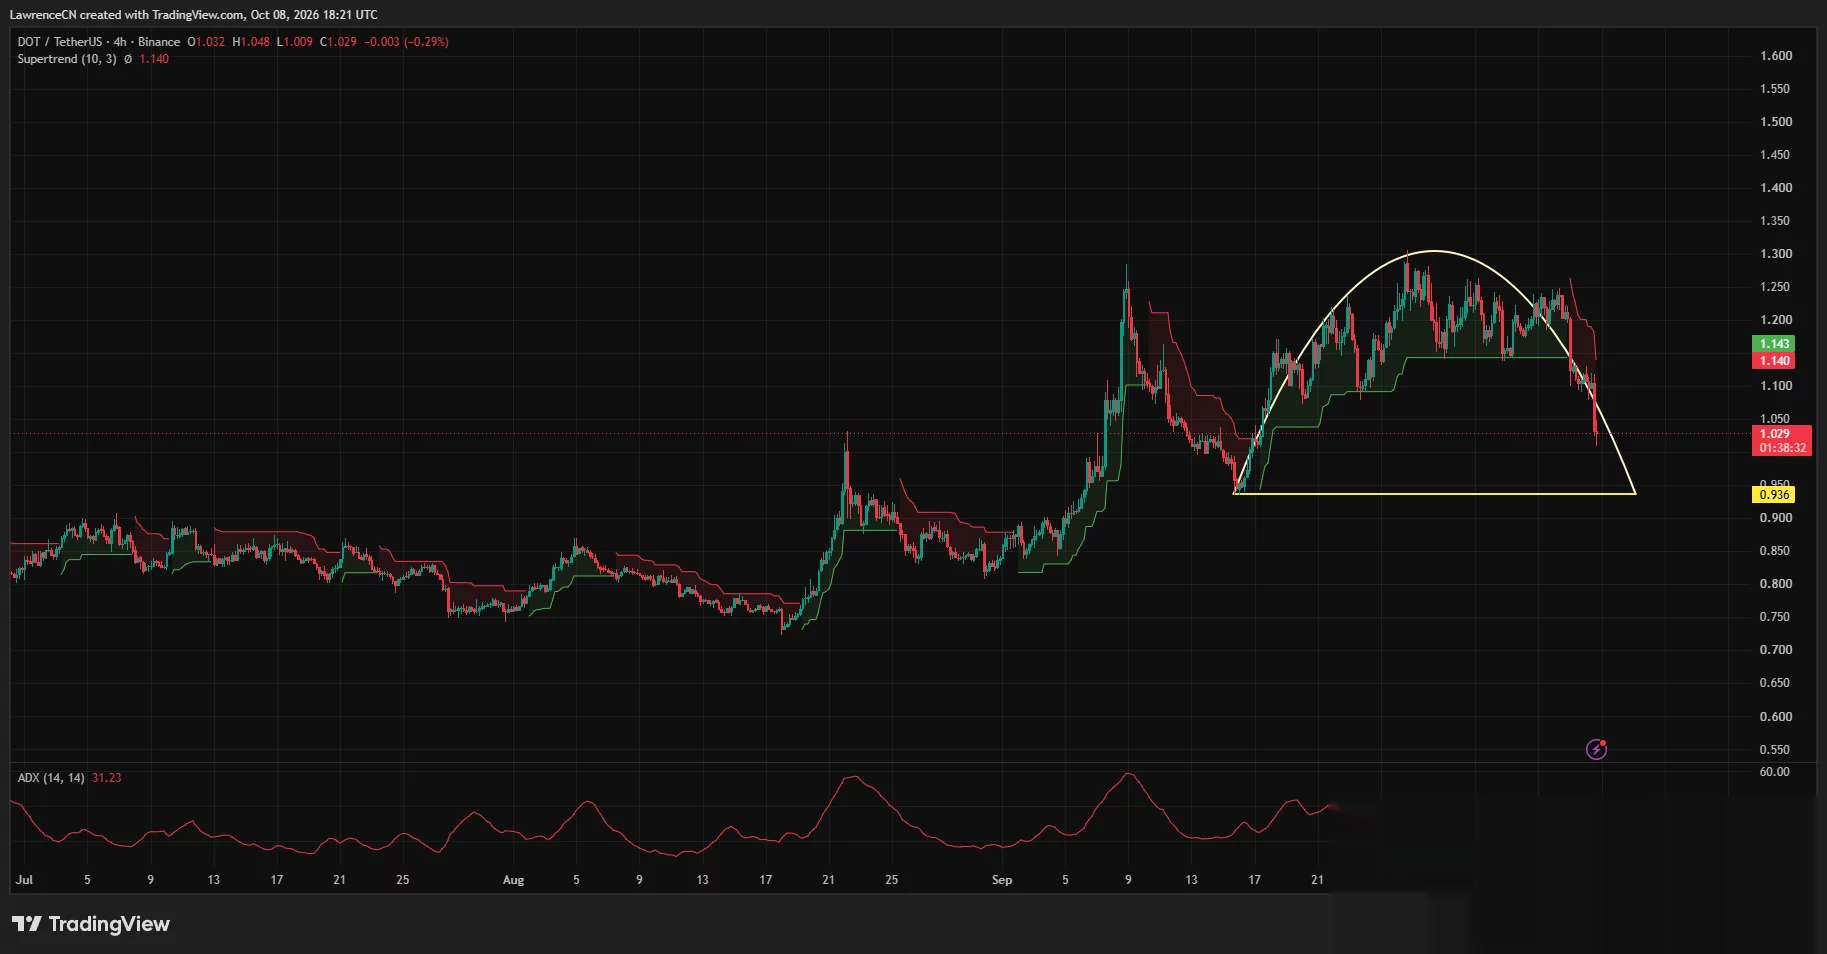1827x954 pixels.
Task: Click the high price H1.048
Action: (x=251, y=42)
